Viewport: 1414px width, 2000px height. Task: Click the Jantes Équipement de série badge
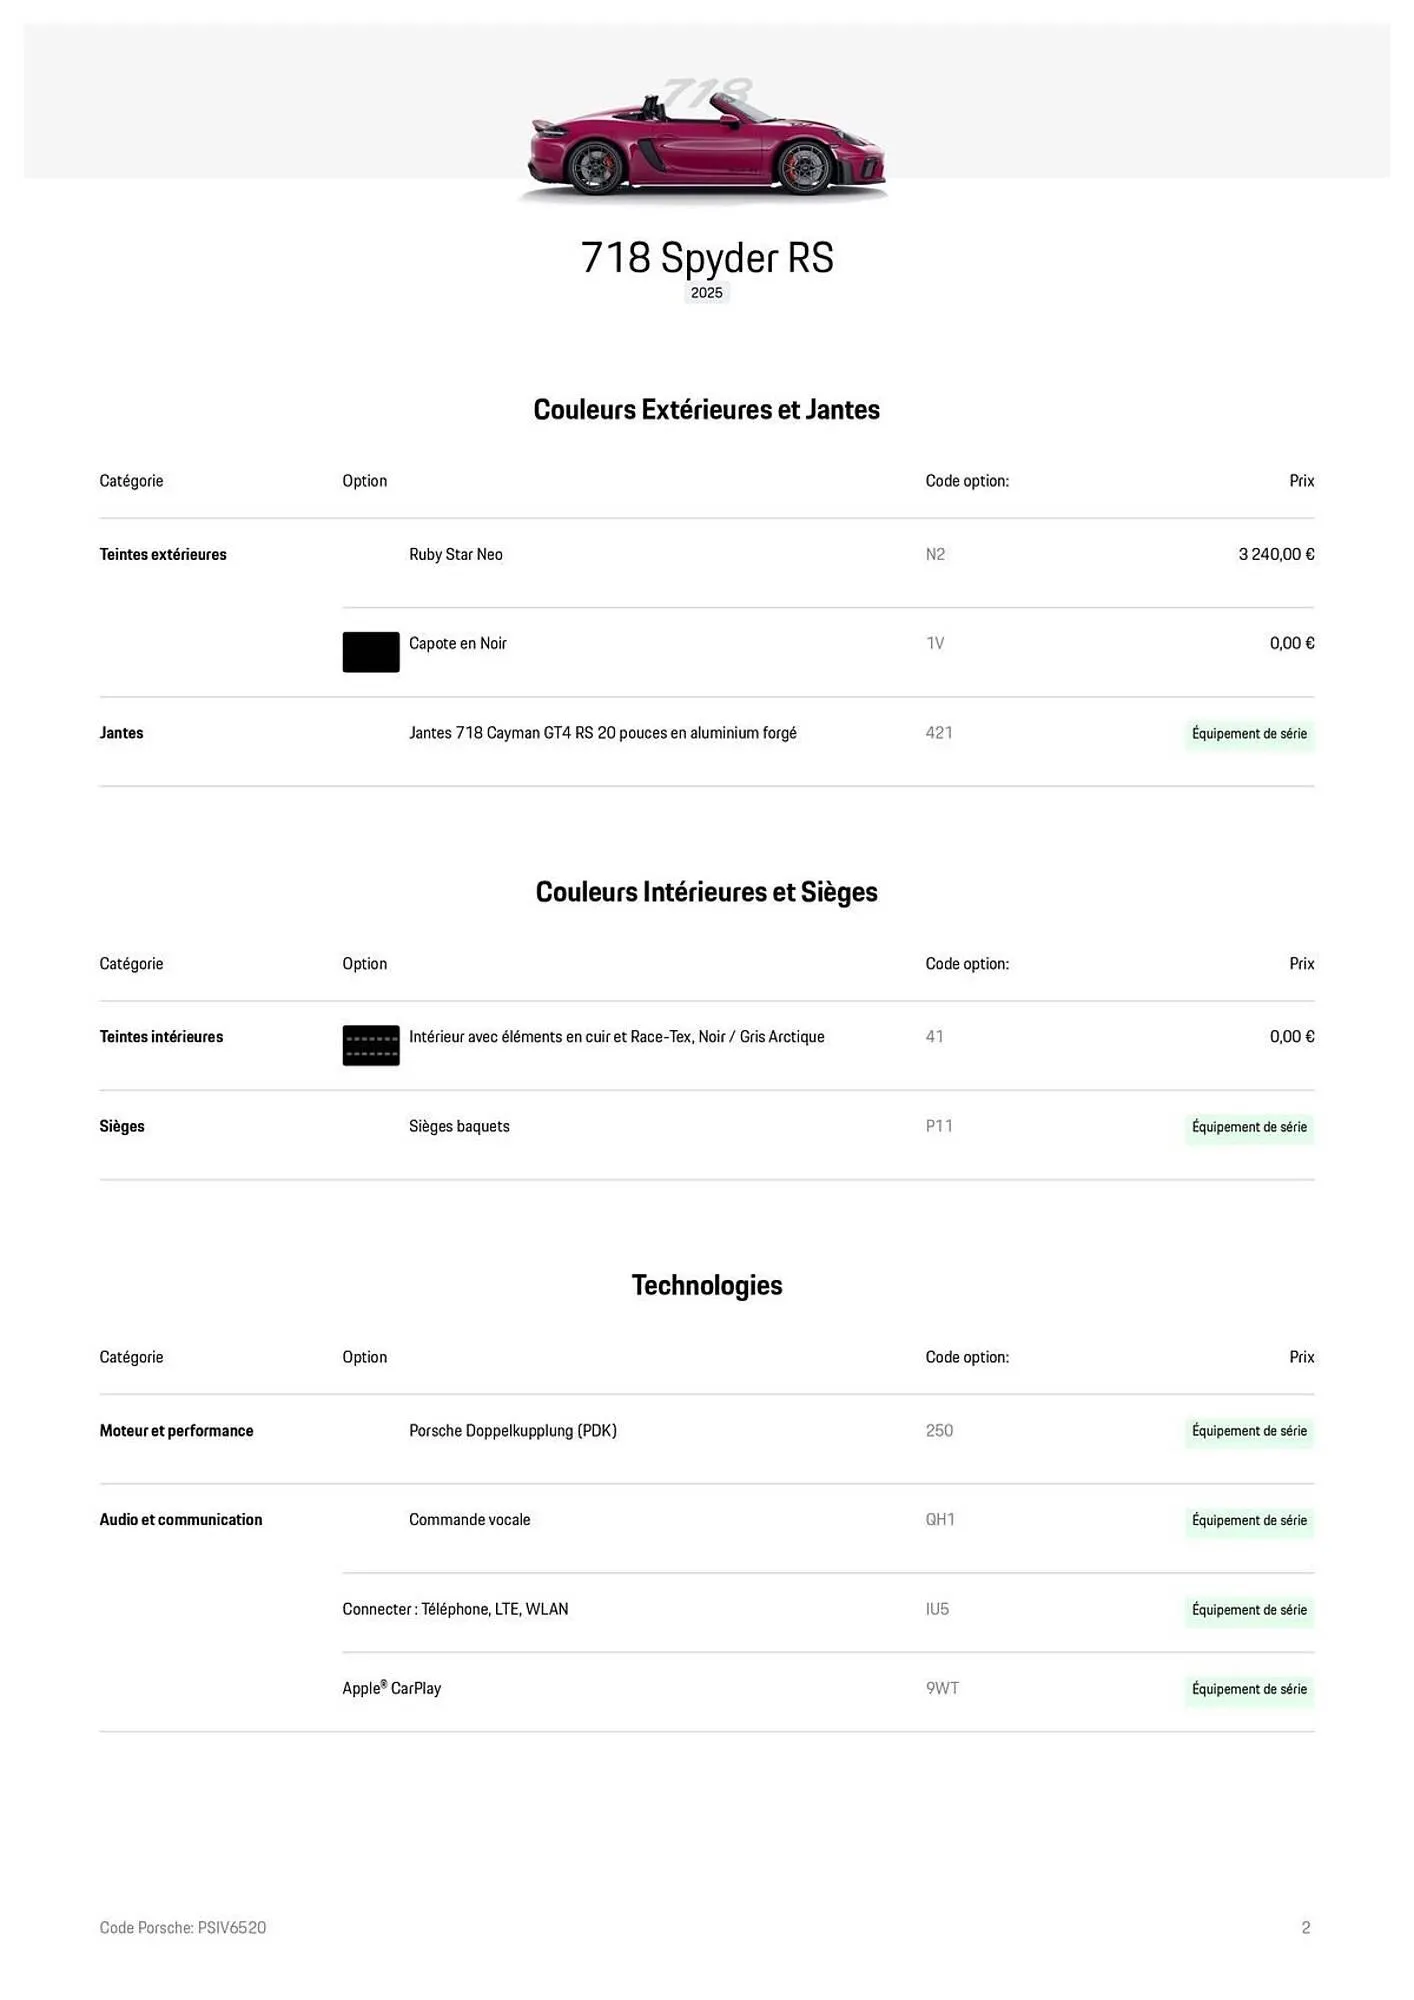click(x=1249, y=734)
